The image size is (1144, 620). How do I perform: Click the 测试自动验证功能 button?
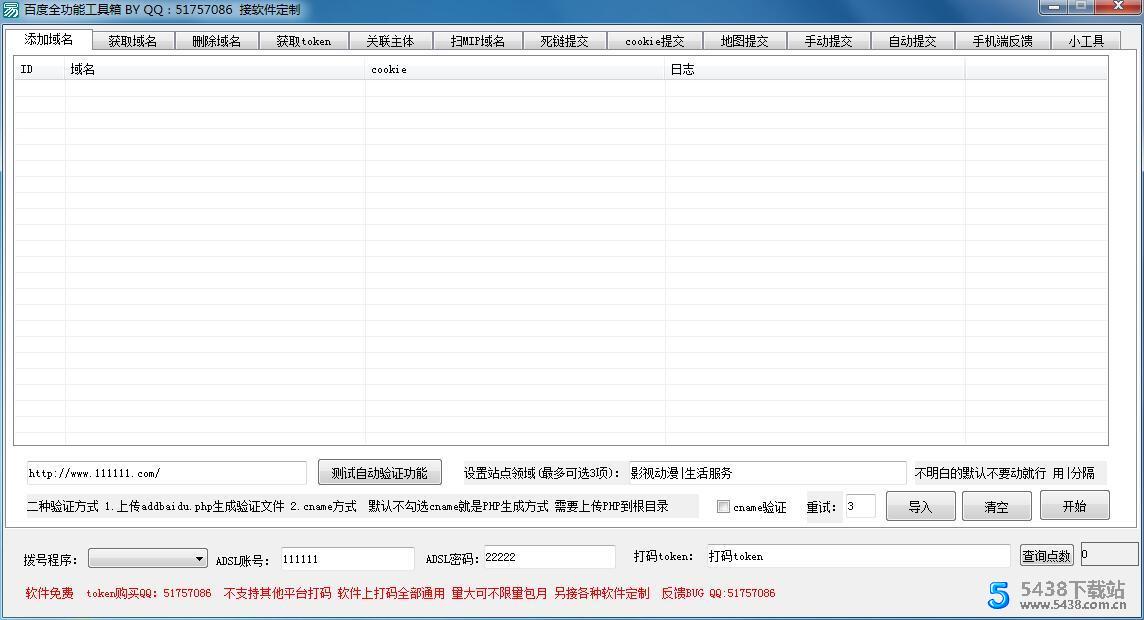point(380,473)
